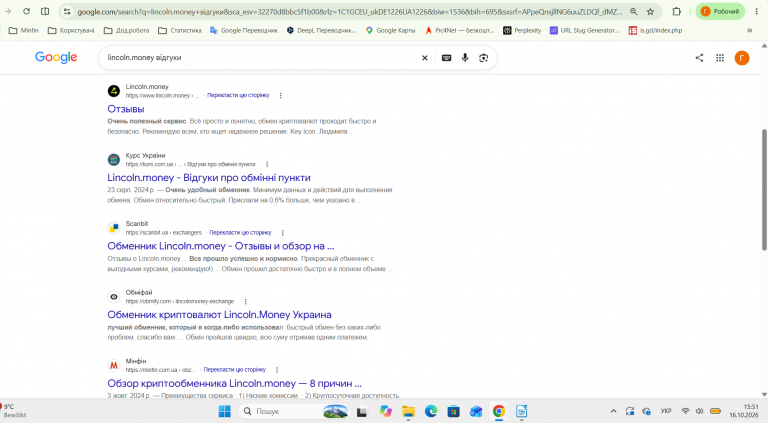Click the site info icon in address bar
The height and width of the screenshot is (423, 768).
click(67, 11)
